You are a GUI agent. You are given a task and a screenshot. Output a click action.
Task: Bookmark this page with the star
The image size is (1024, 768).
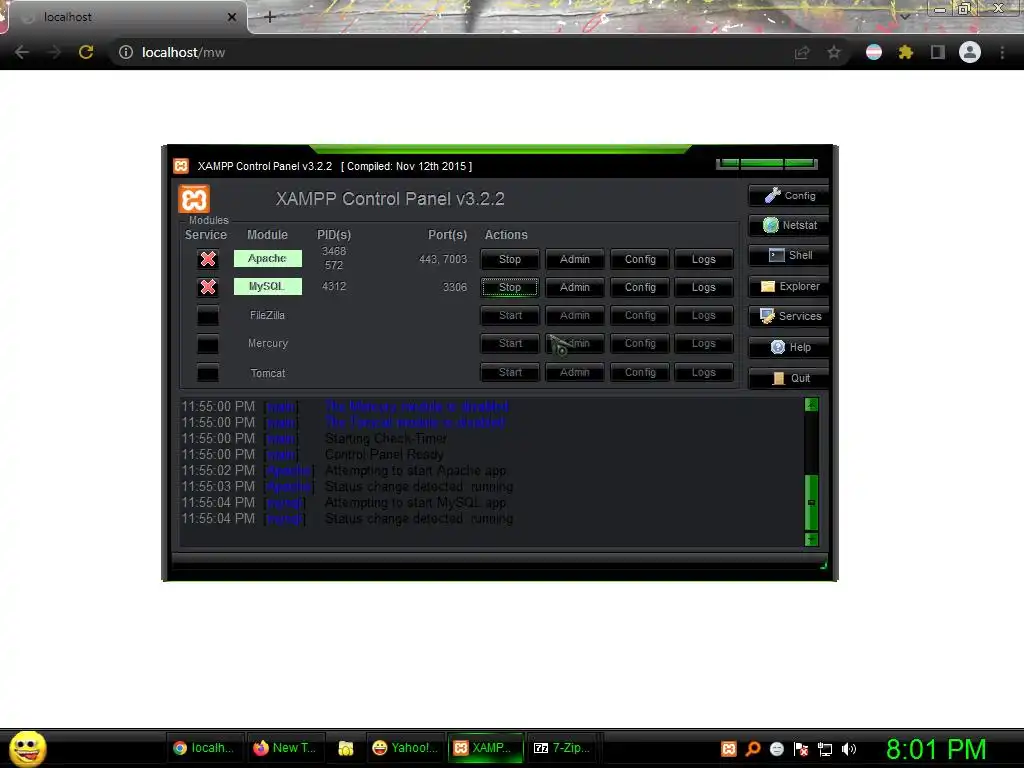click(834, 52)
